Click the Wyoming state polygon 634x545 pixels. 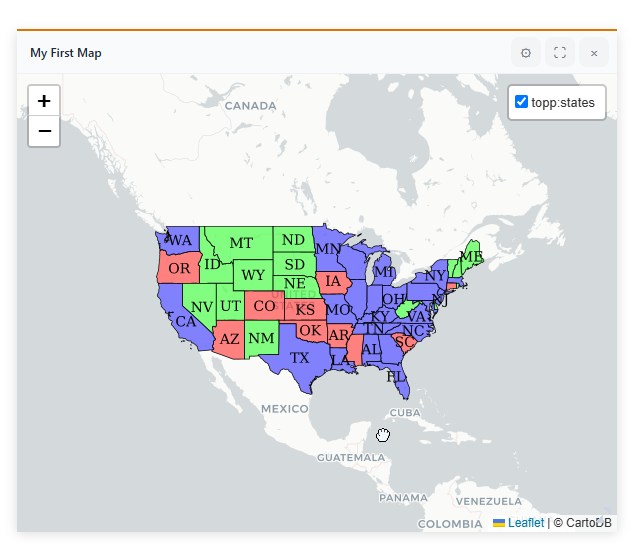pos(253,275)
